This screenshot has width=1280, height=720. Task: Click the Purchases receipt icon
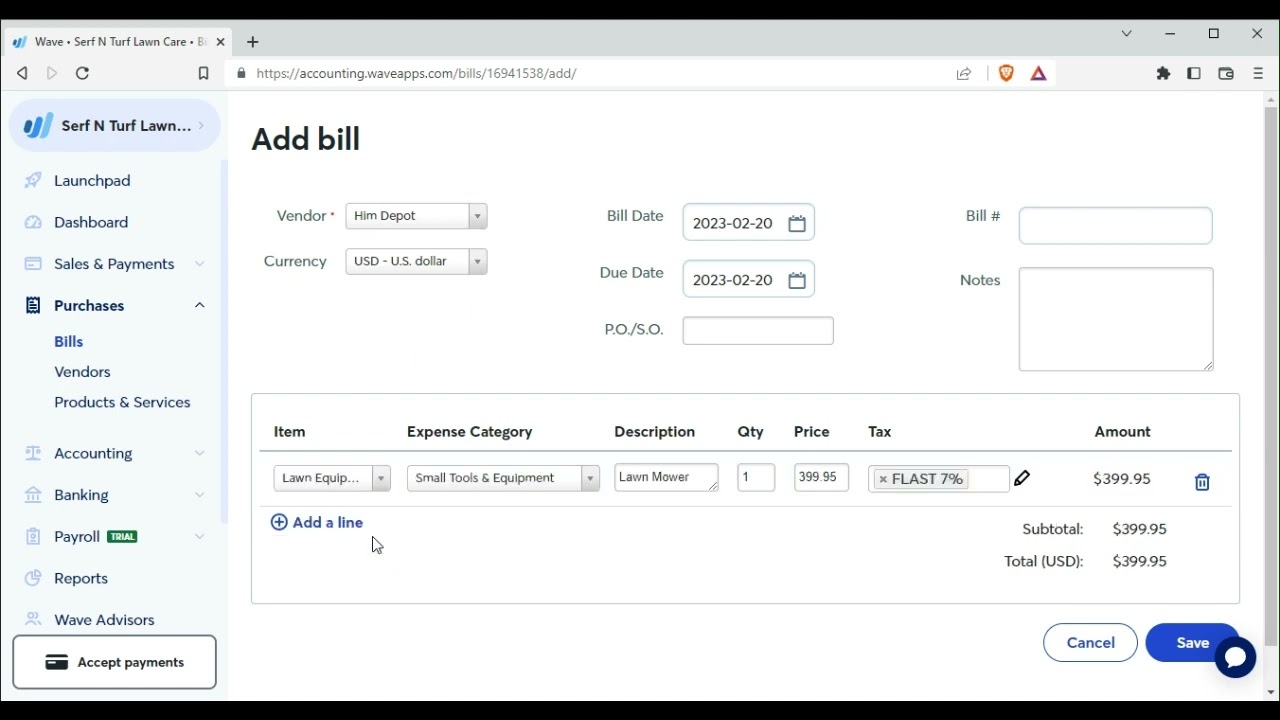(x=33, y=305)
